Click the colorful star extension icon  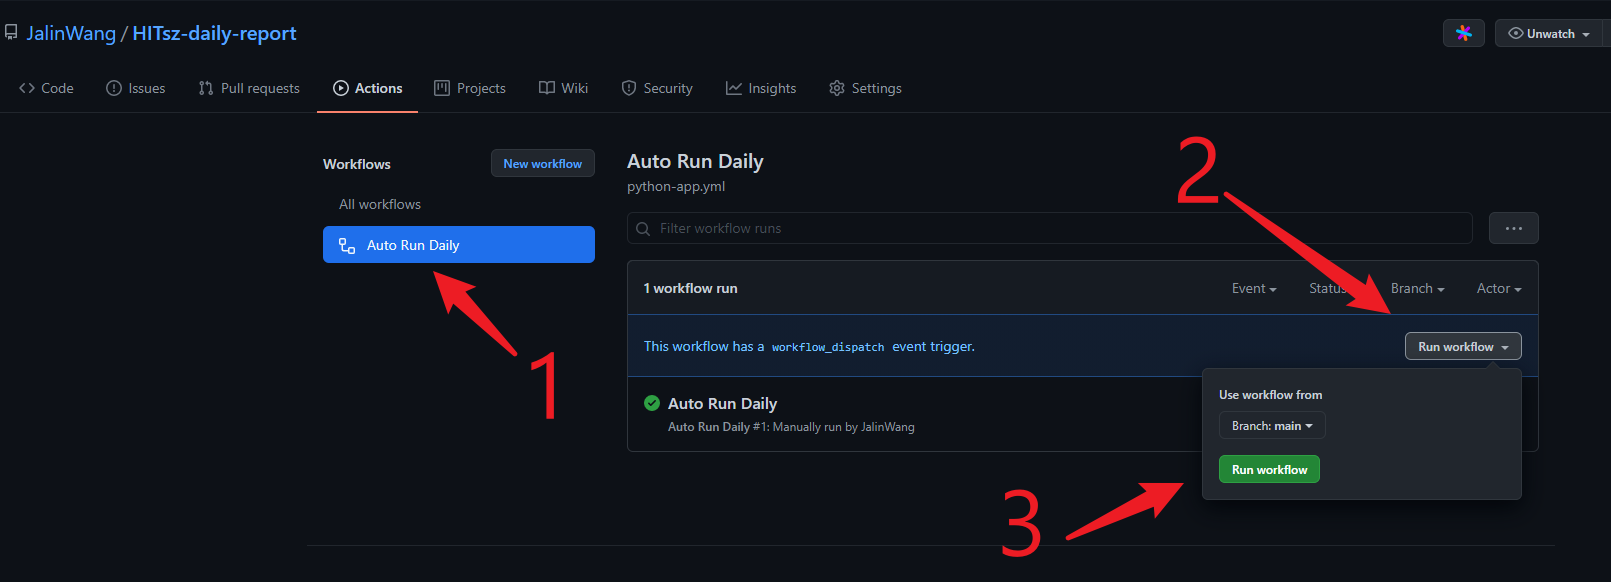click(1463, 33)
